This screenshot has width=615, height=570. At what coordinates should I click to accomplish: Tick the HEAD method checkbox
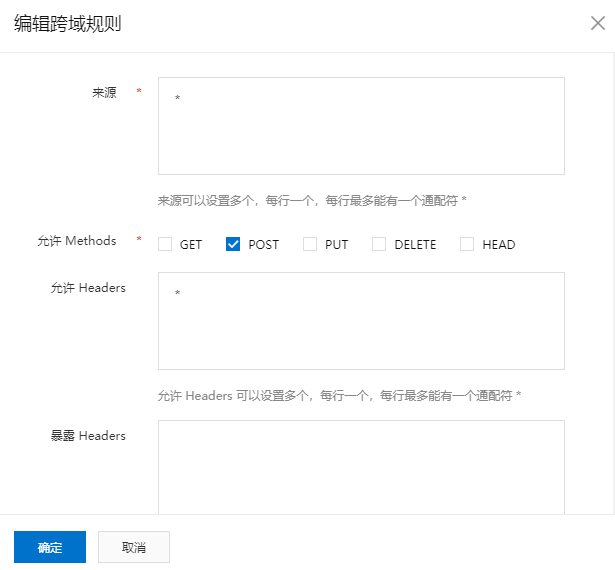[x=467, y=244]
